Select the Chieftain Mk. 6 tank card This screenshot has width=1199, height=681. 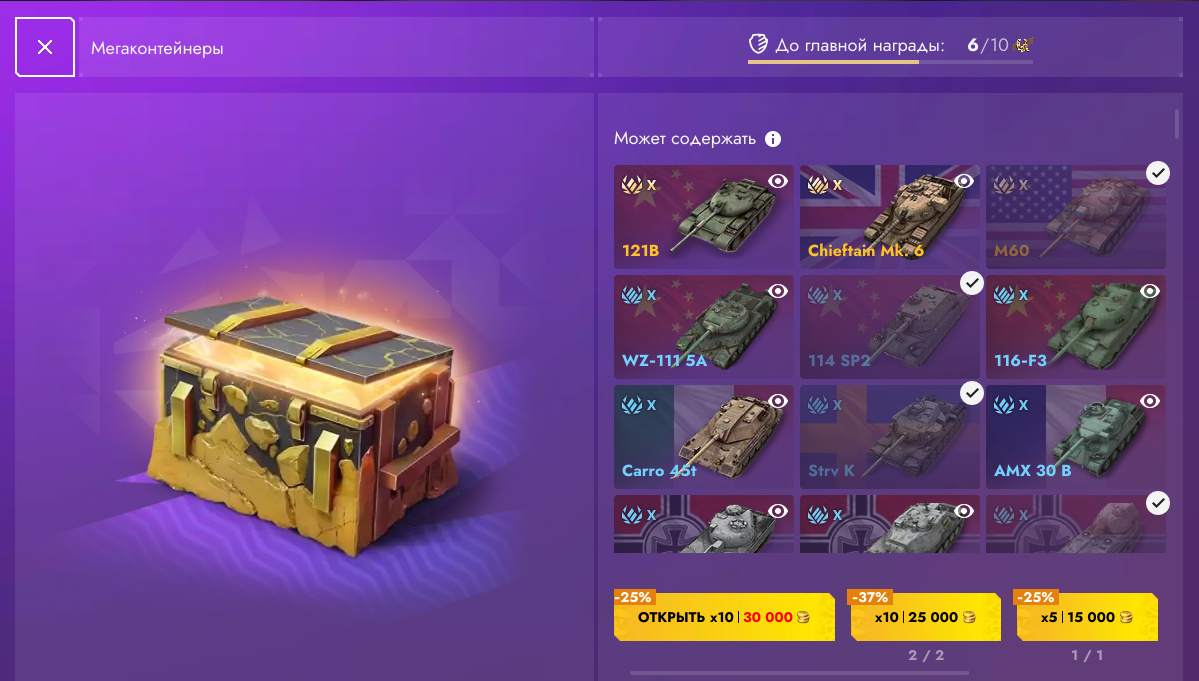click(889, 216)
